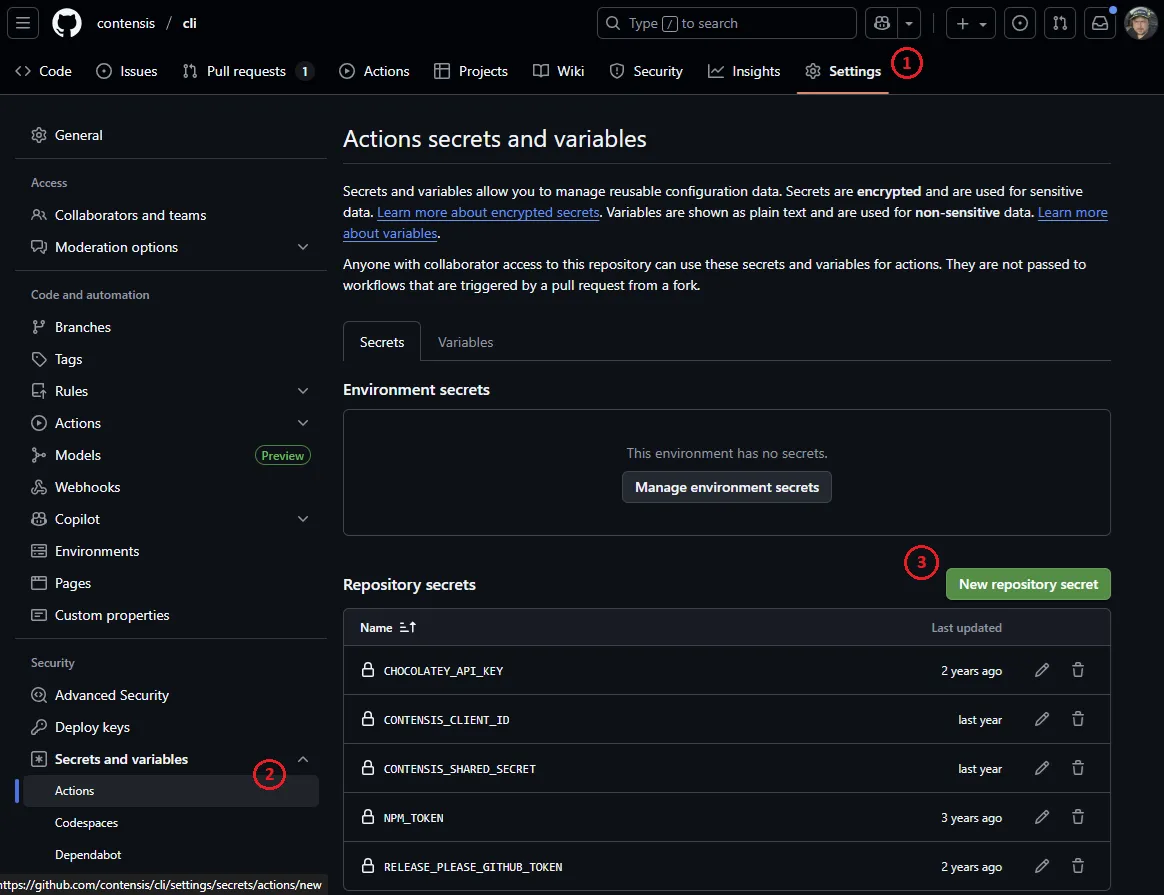Screen dimensions: 1164x895
Task: Open the Pull requests tab
Action: [247, 71]
